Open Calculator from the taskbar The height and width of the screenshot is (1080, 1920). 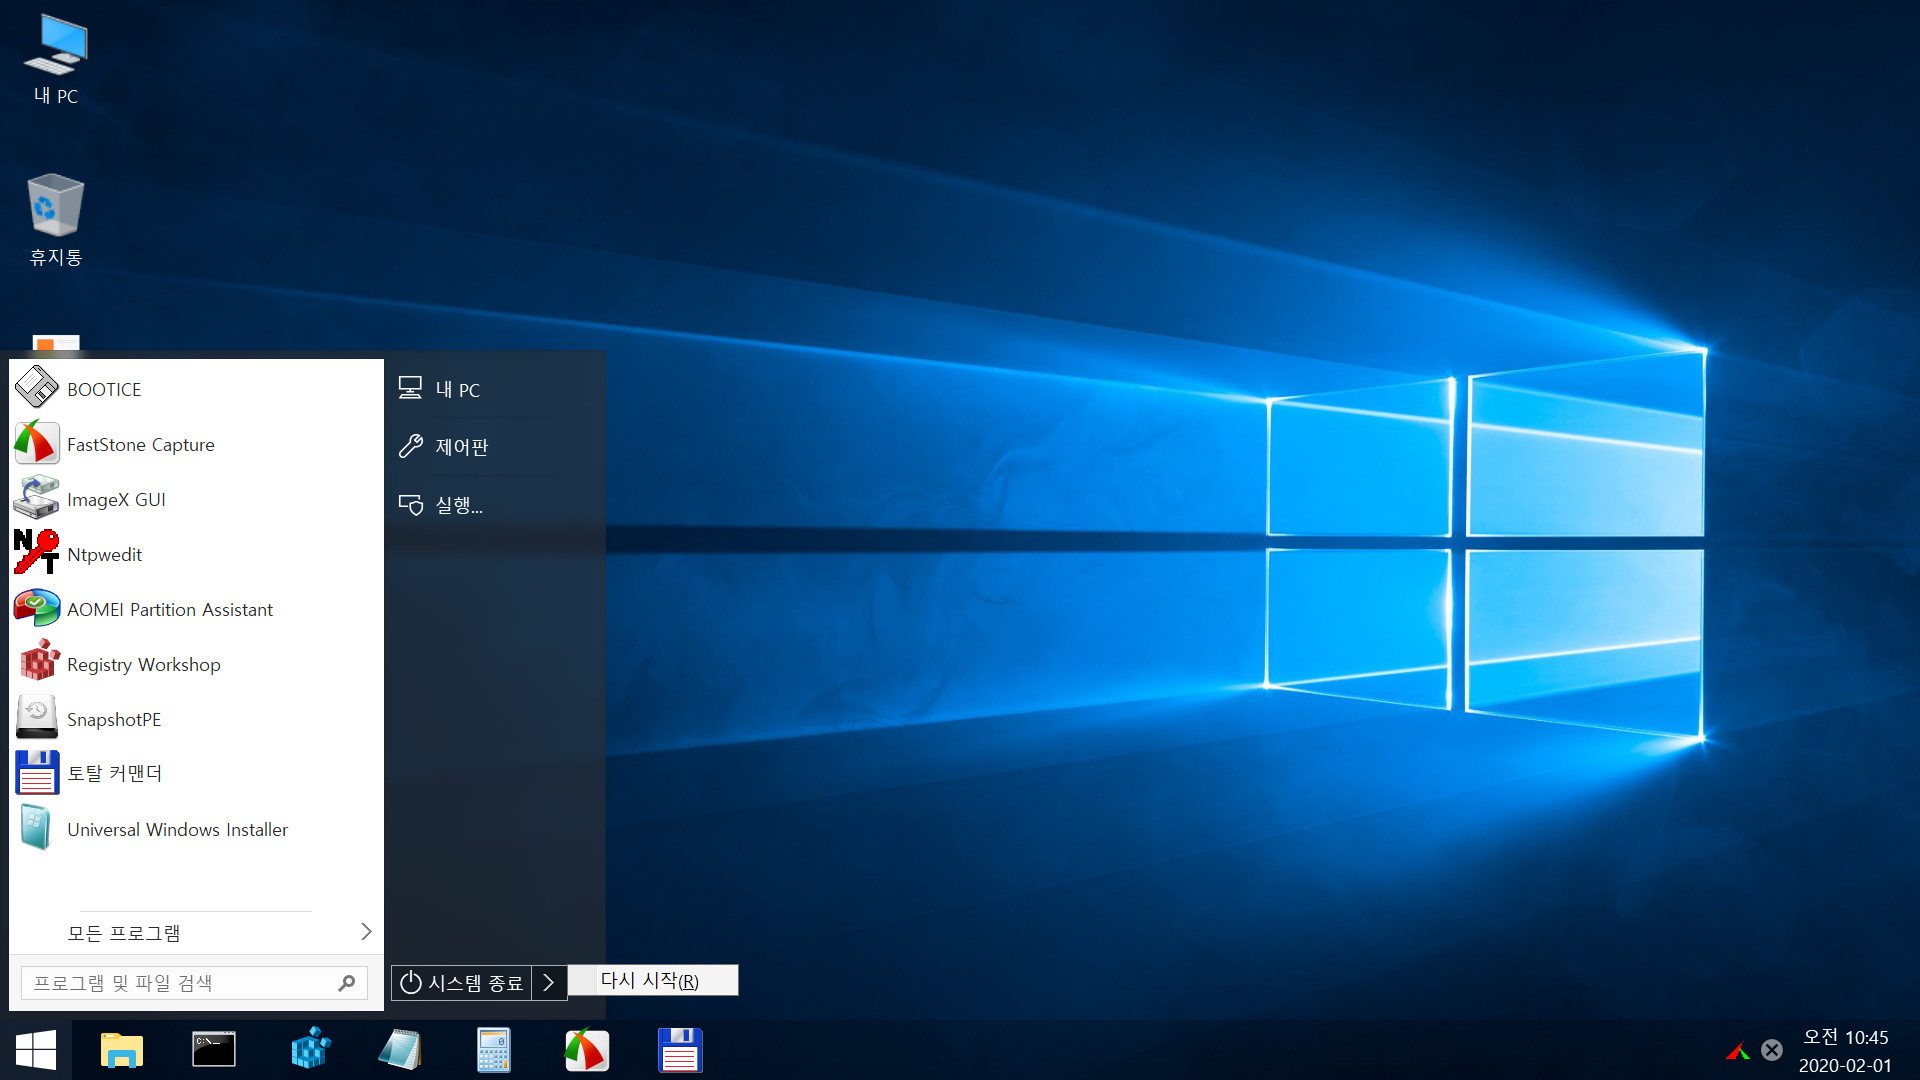(x=494, y=1050)
